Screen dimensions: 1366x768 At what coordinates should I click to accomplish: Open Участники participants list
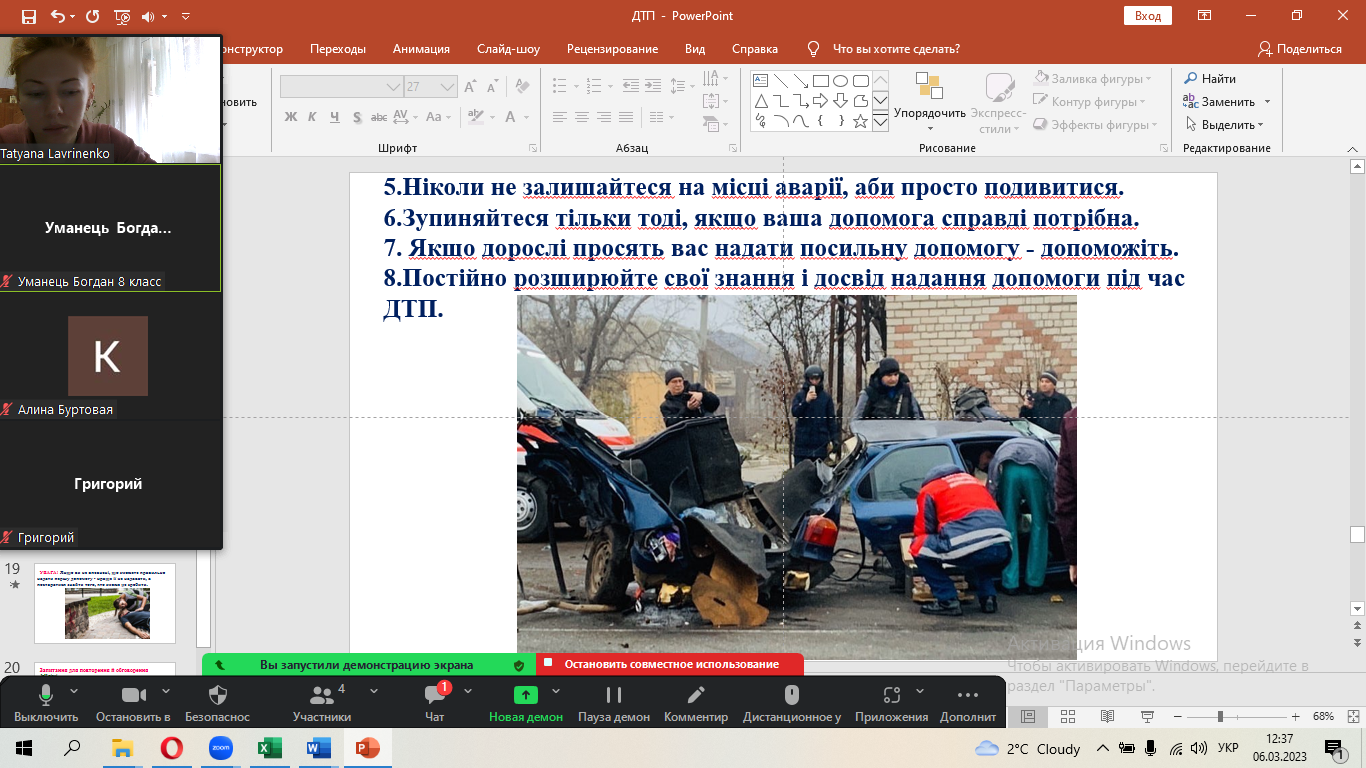tap(322, 696)
